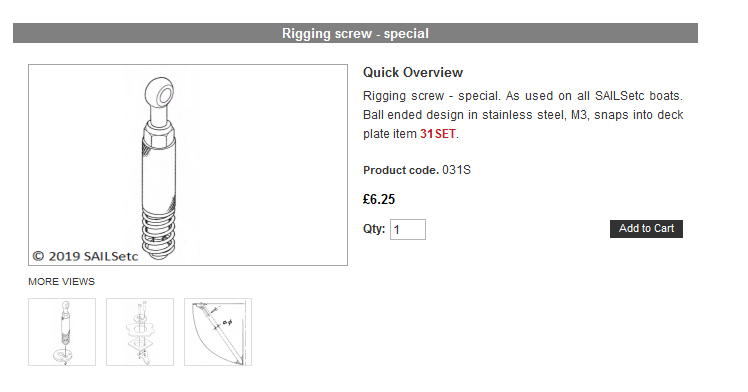Click the threaded coil end of the drawing
Screen dimensions: 748x392
[x=159, y=235]
